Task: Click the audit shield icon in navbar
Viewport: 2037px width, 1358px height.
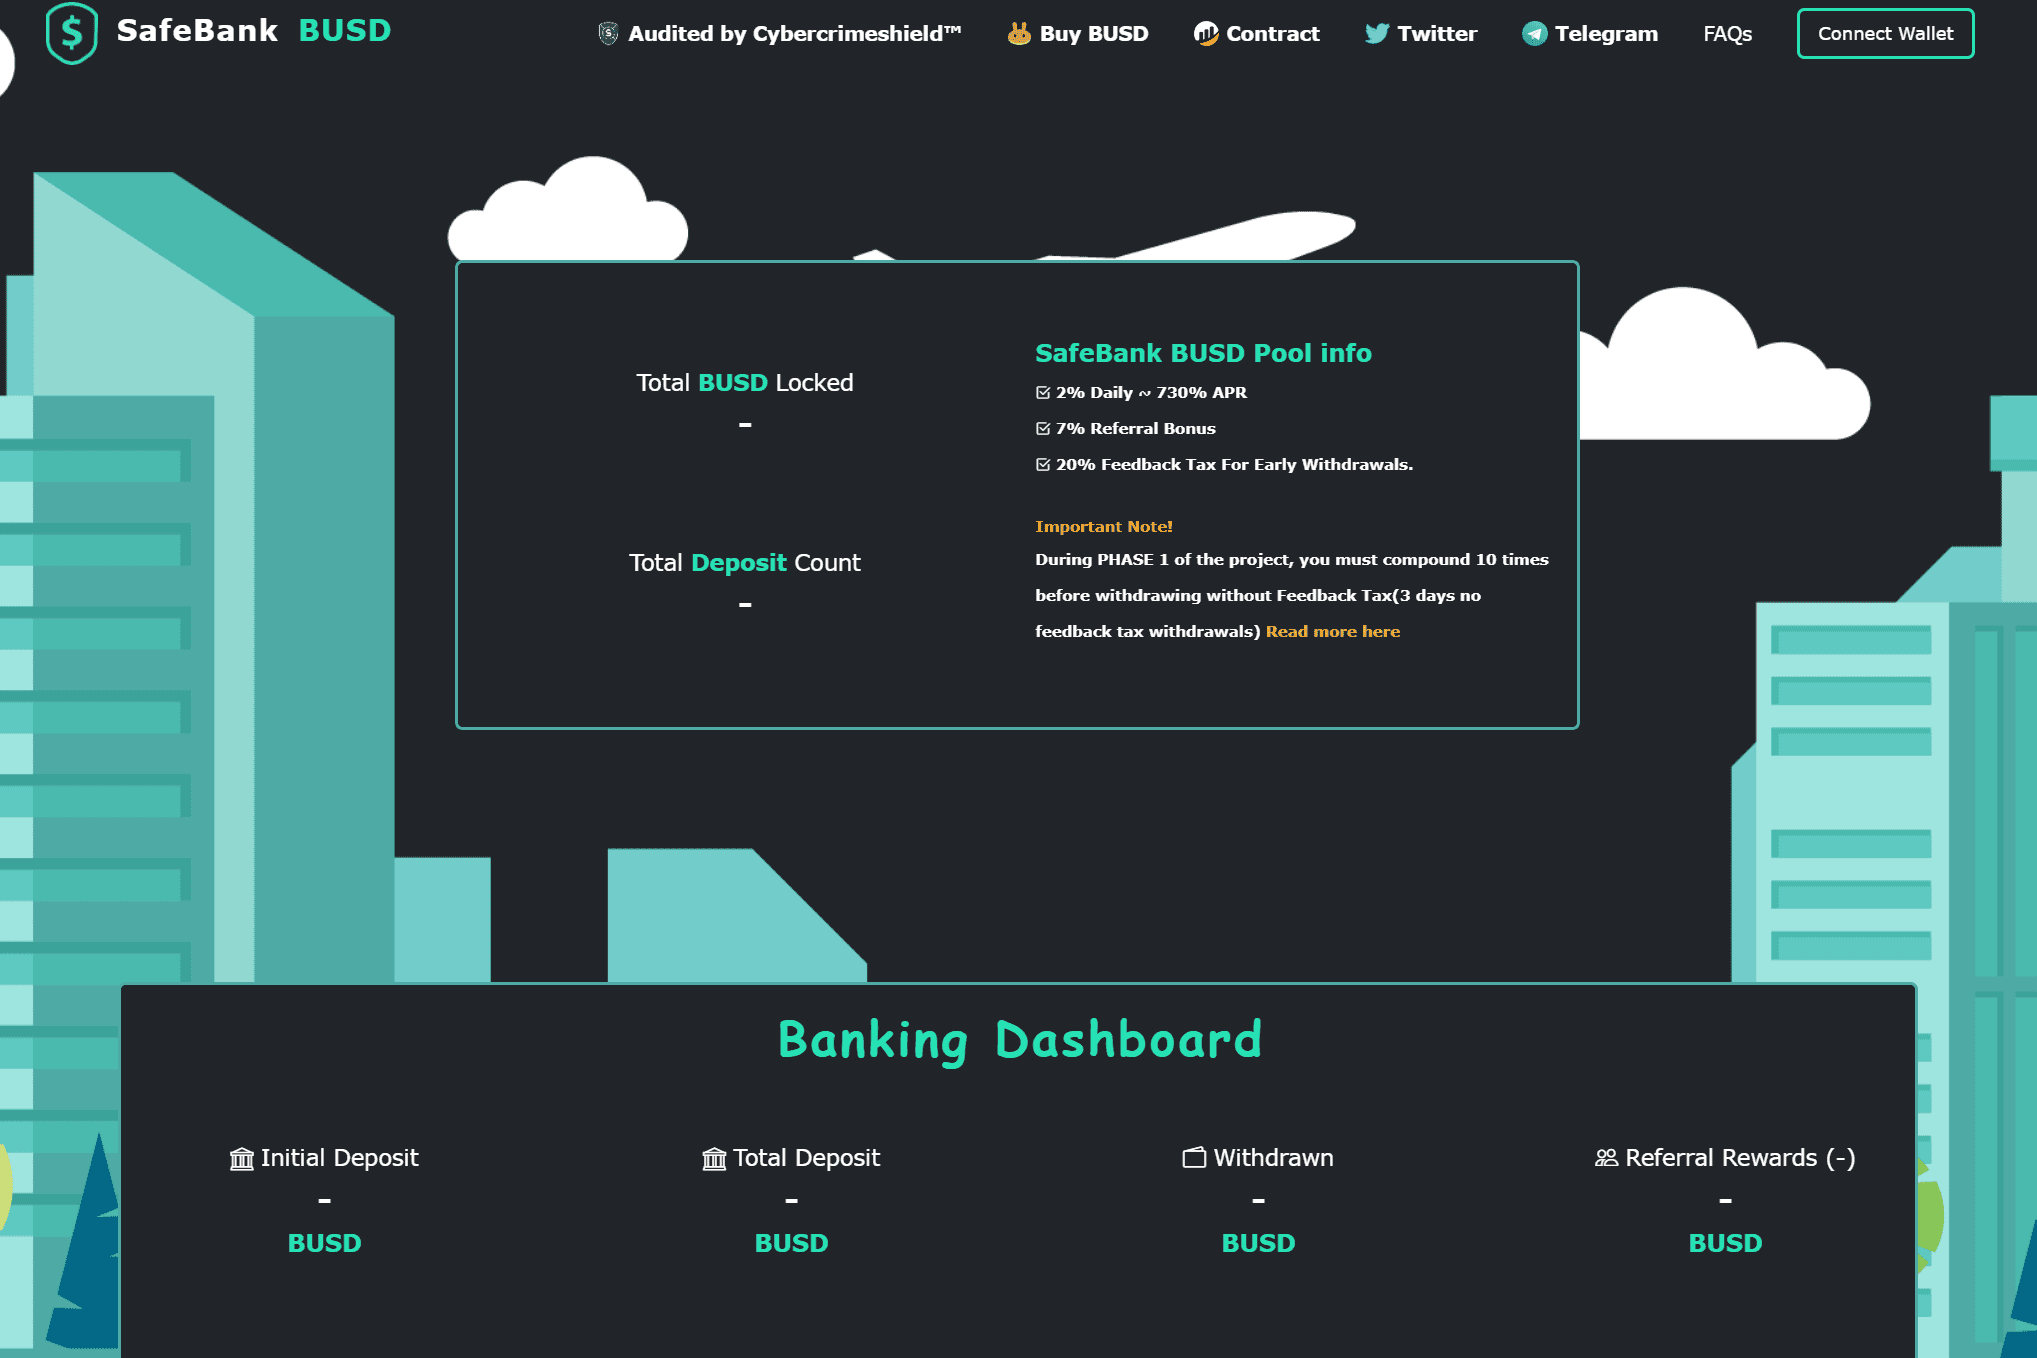Action: (x=608, y=33)
